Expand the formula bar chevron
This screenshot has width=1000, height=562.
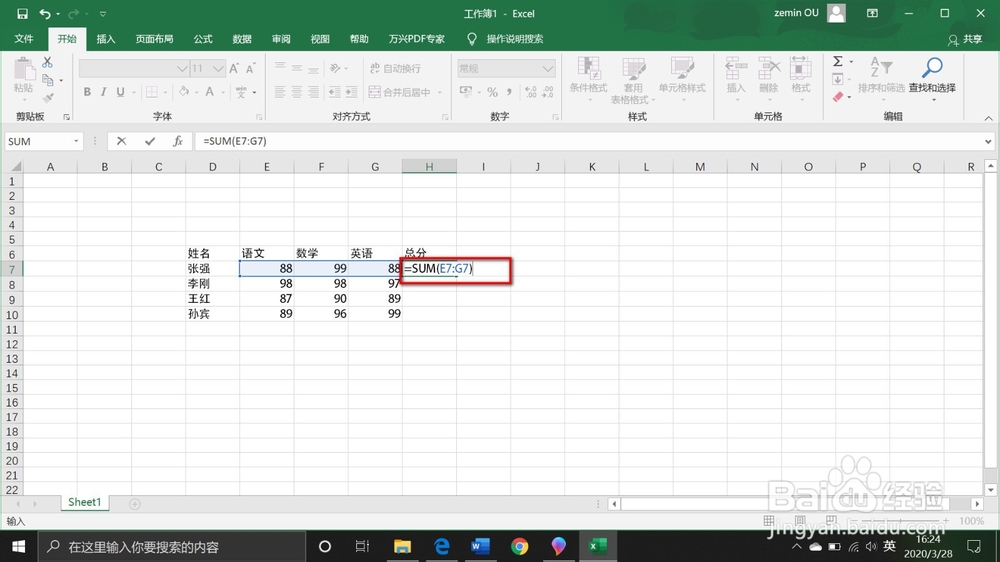pyautogui.click(x=988, y=141)
